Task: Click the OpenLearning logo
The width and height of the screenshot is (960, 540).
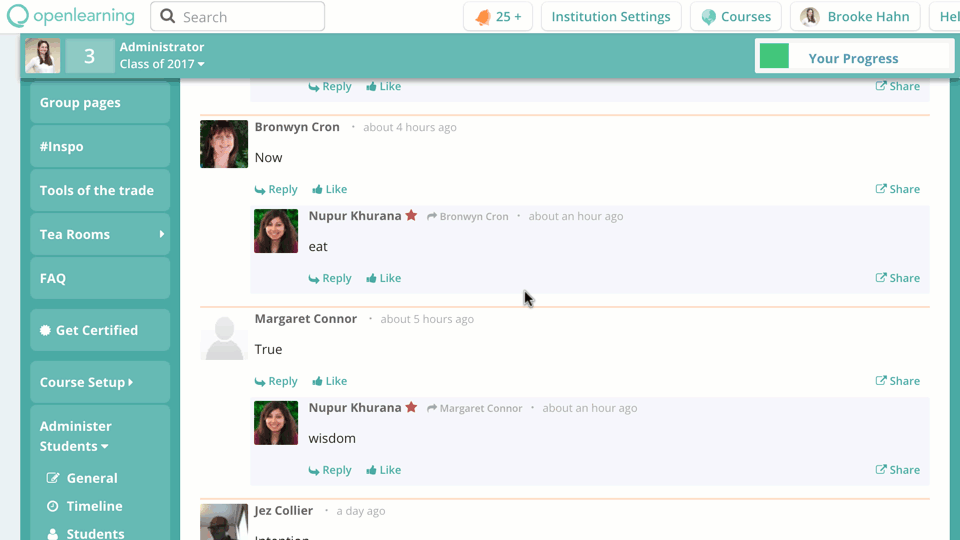Action: tap(71, 16)
